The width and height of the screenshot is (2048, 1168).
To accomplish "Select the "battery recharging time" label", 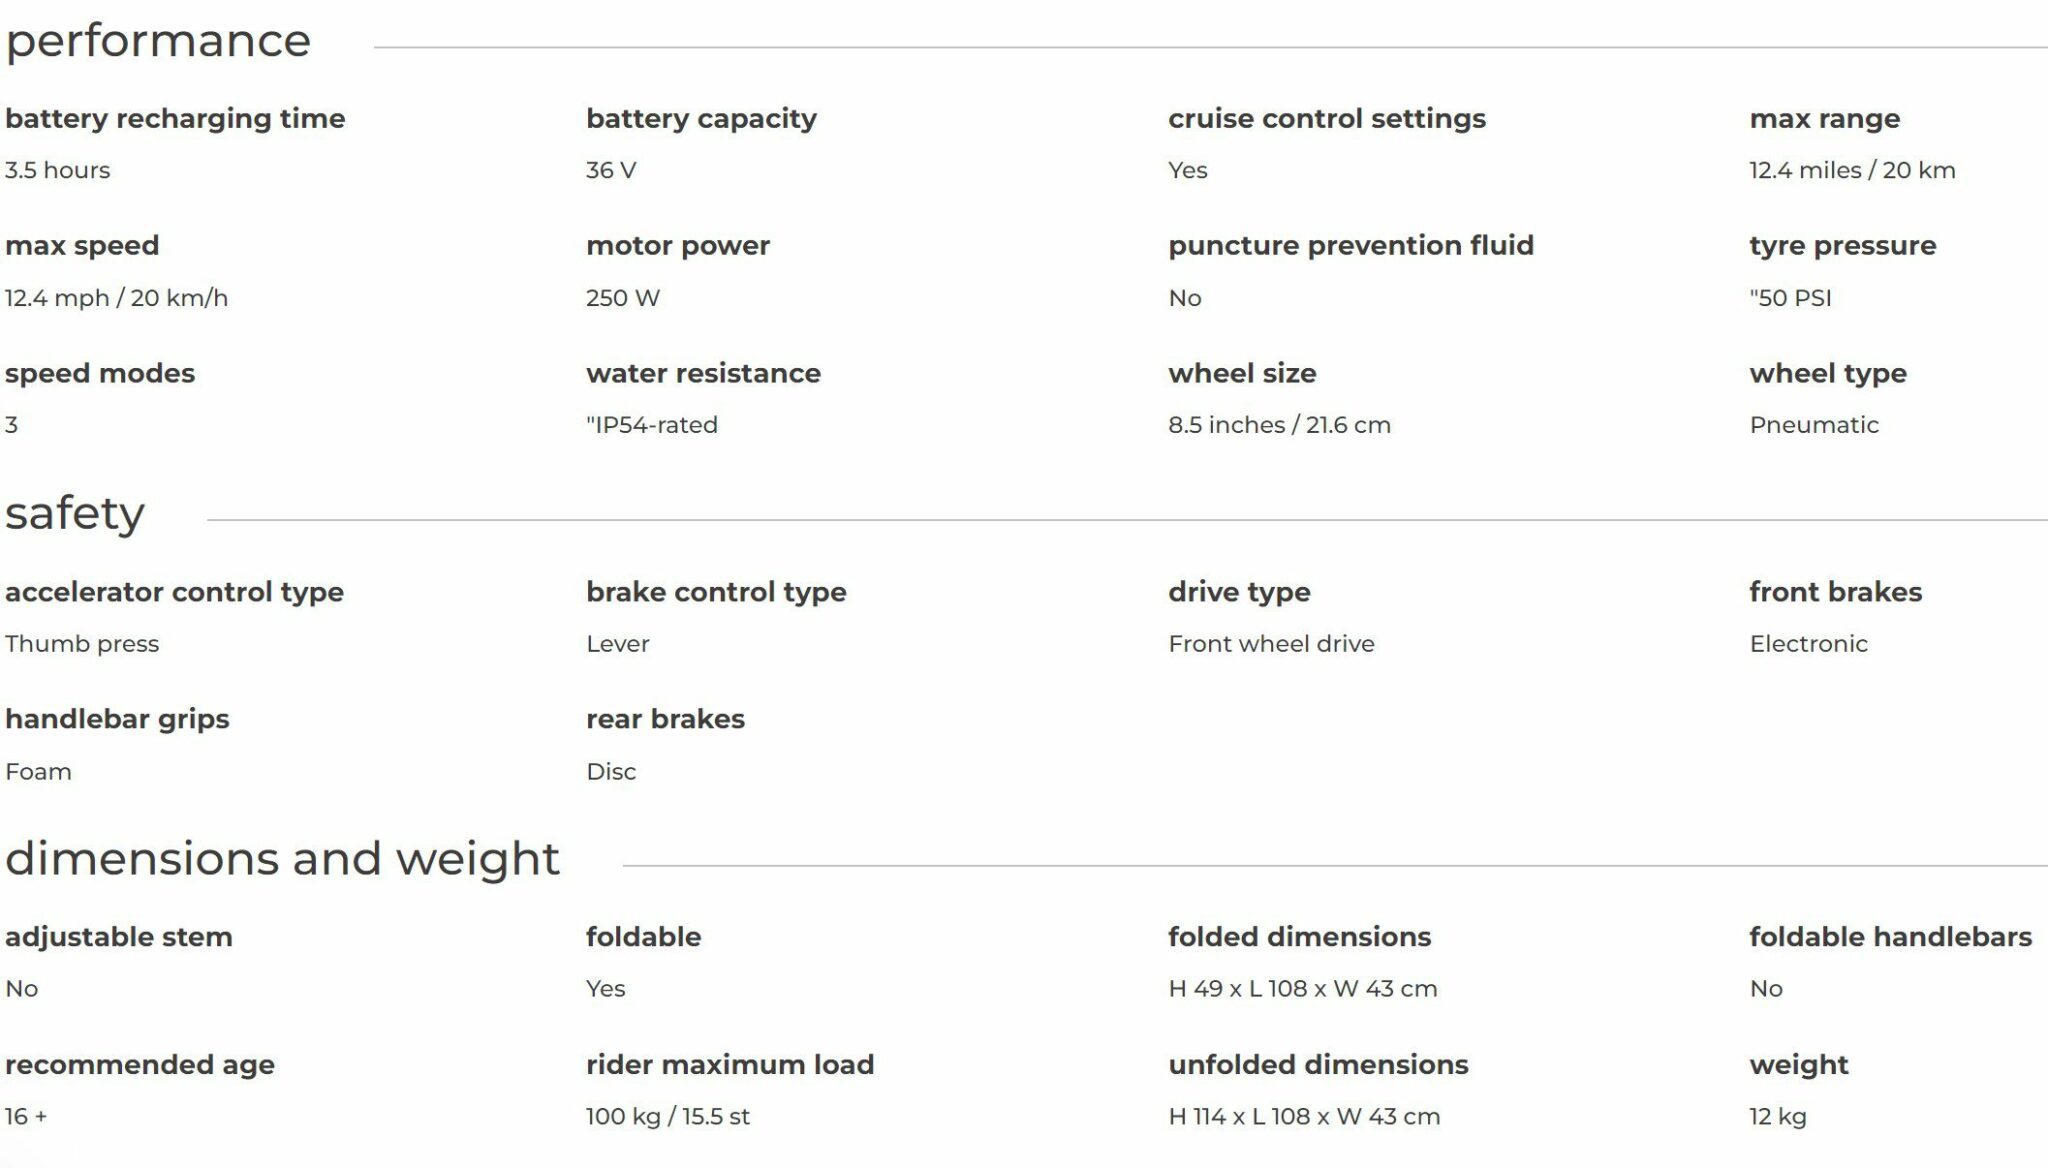I will pyautogui.click(x=175, y=119).
